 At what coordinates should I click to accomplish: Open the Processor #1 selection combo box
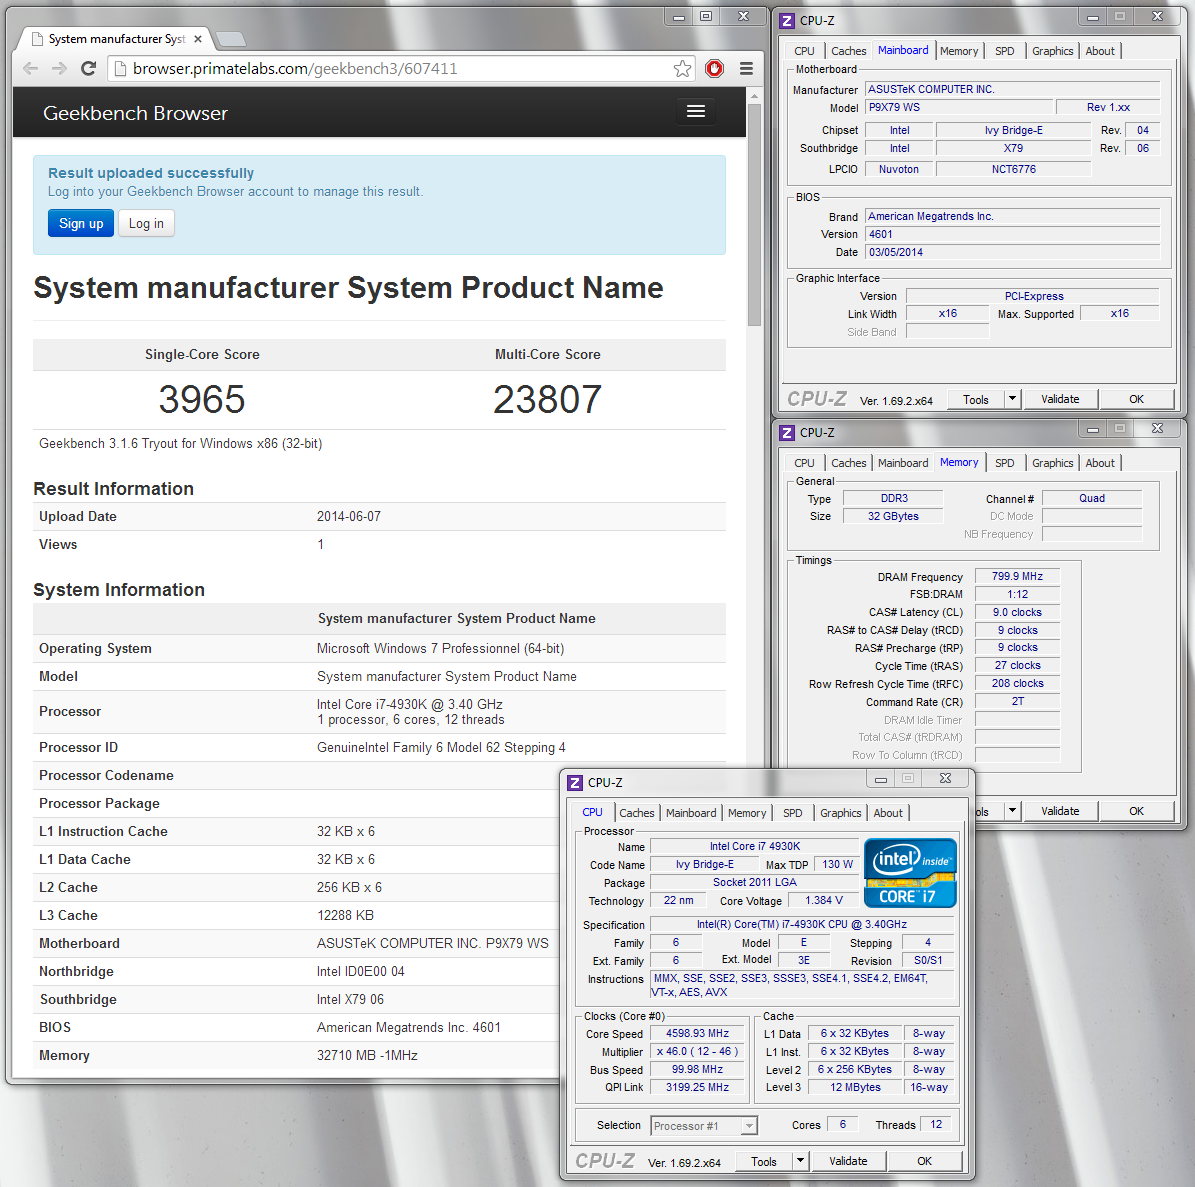(x=703, y=1125)
